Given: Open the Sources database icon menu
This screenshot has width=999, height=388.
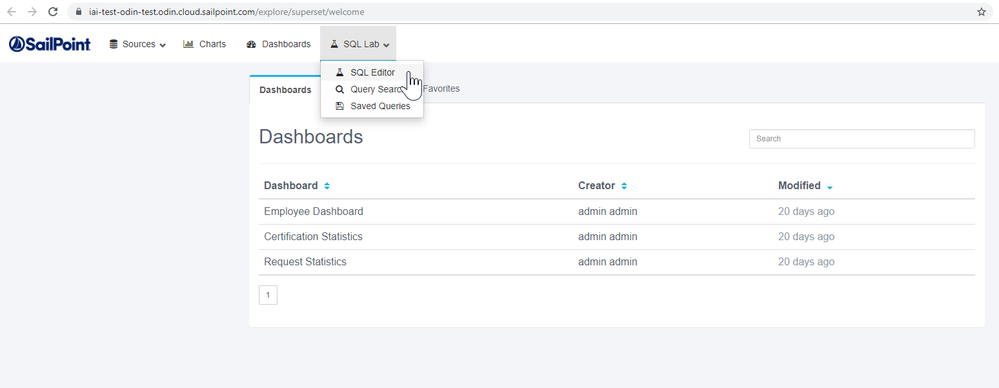Looking at the screenshot, I should [113, 44].
